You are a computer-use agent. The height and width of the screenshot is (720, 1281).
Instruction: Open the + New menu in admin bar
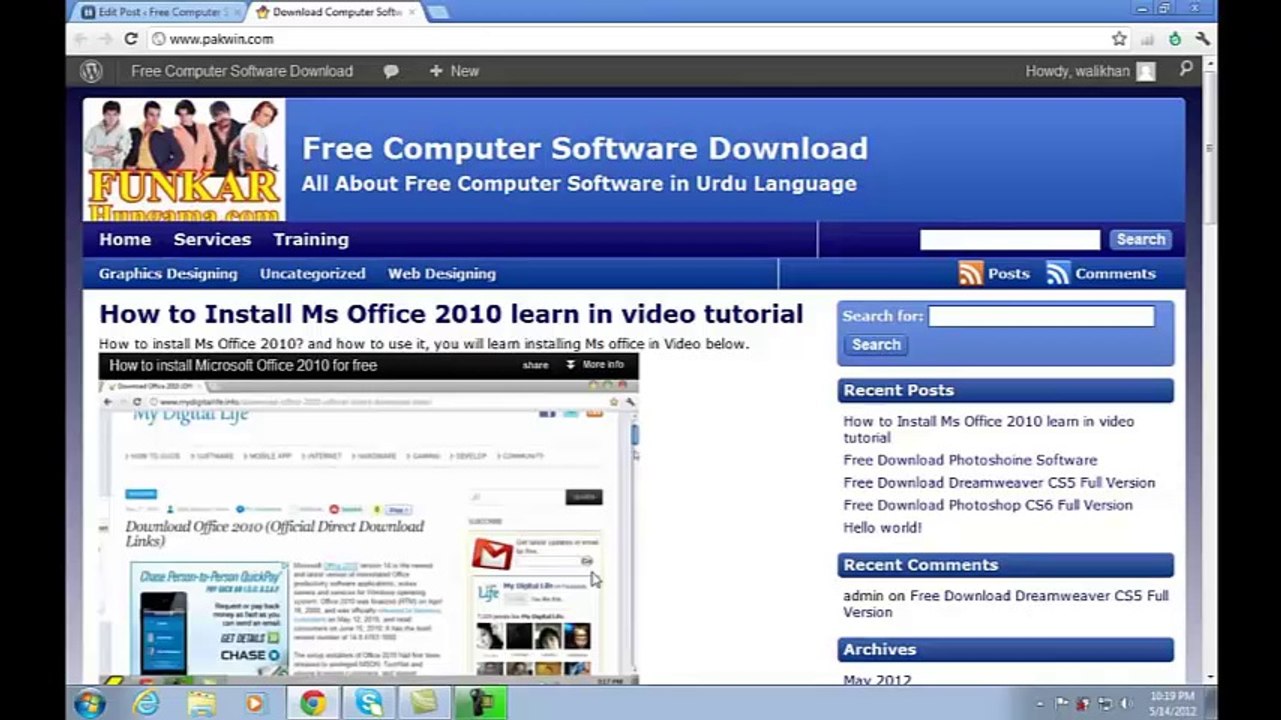click(x=454, y=71)
